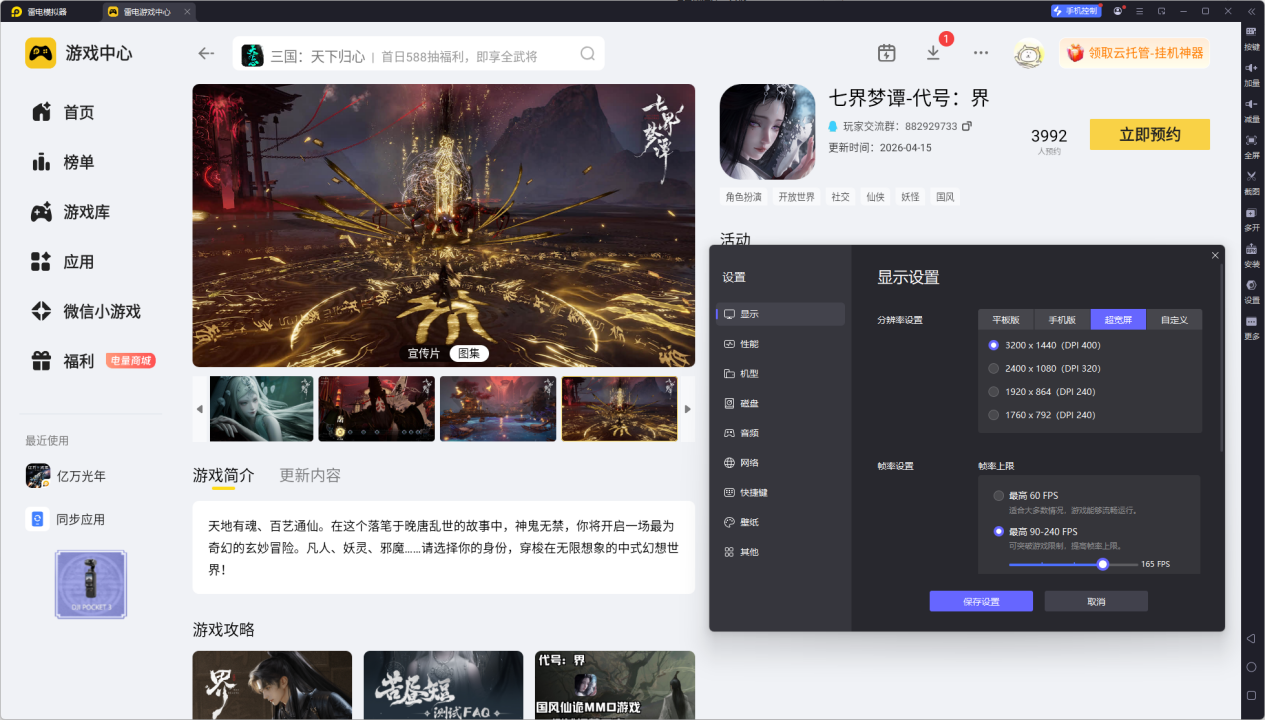Click the gallery previous arrow
This screenshot has width=1265, height=720.
tap(199, 409)
